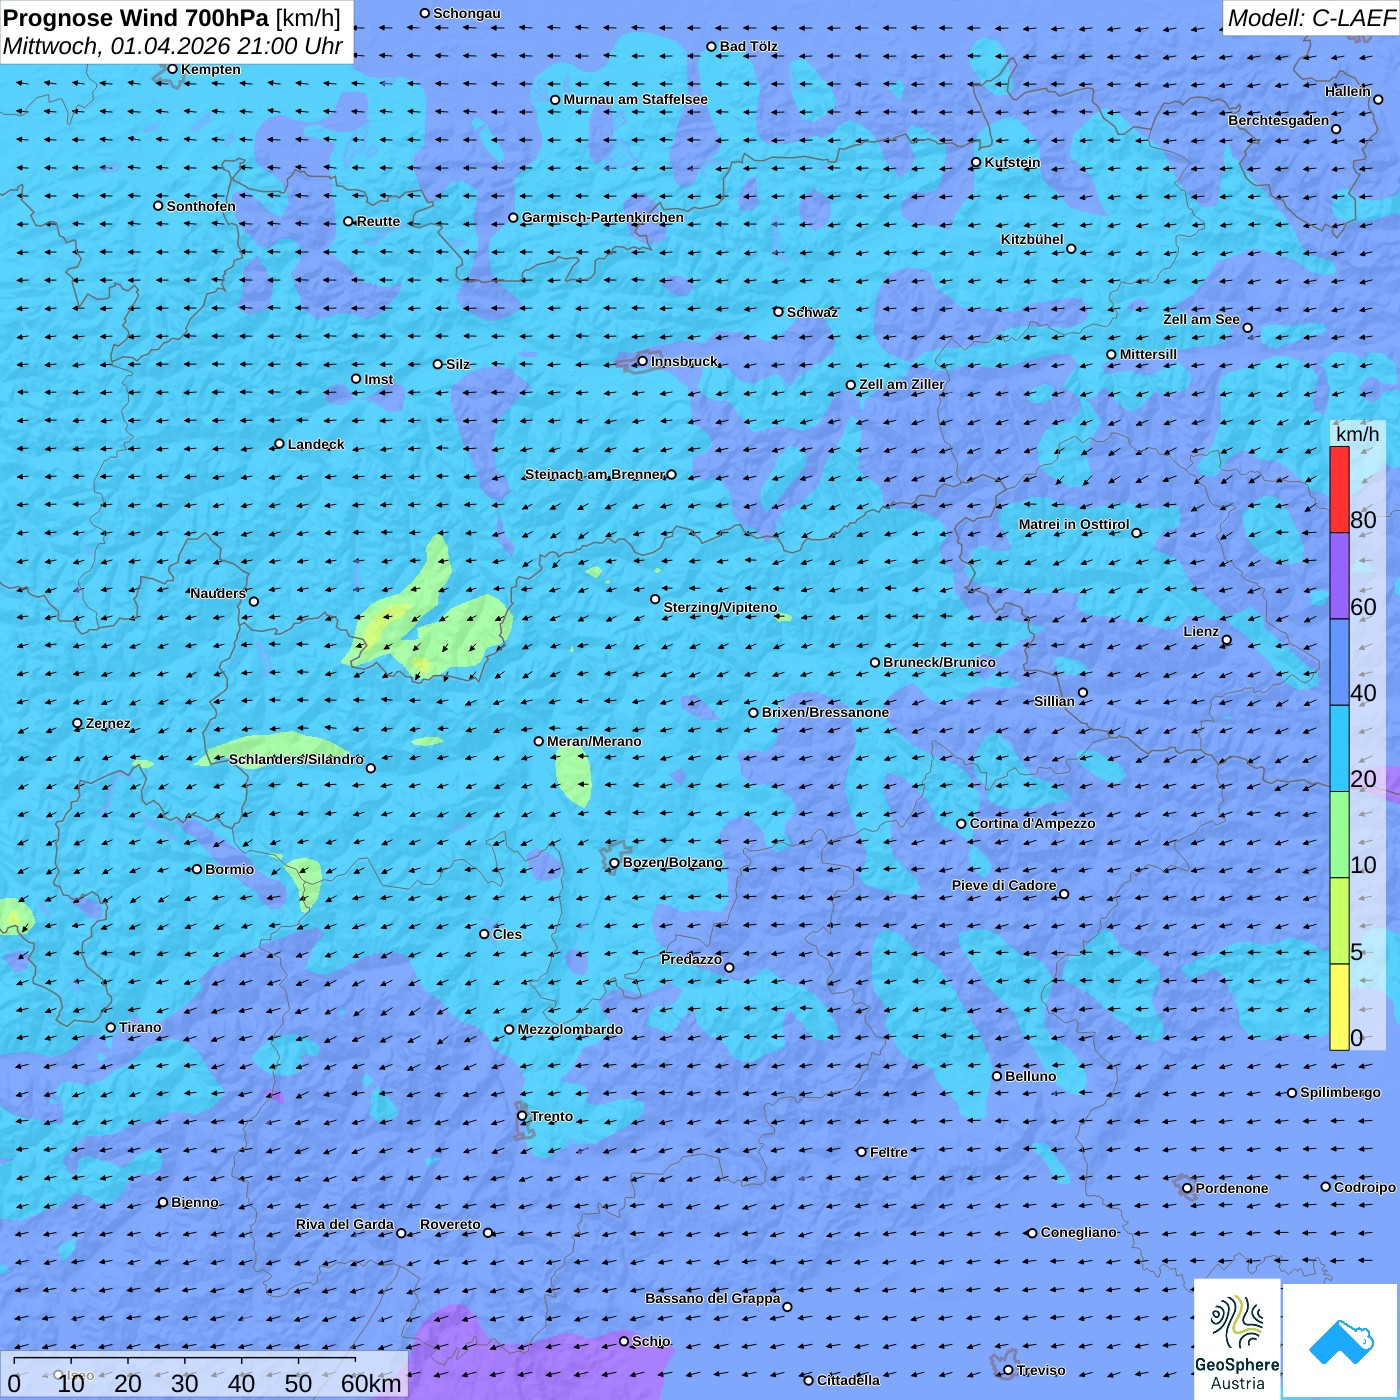Click the 'Schio' label

651,1341
